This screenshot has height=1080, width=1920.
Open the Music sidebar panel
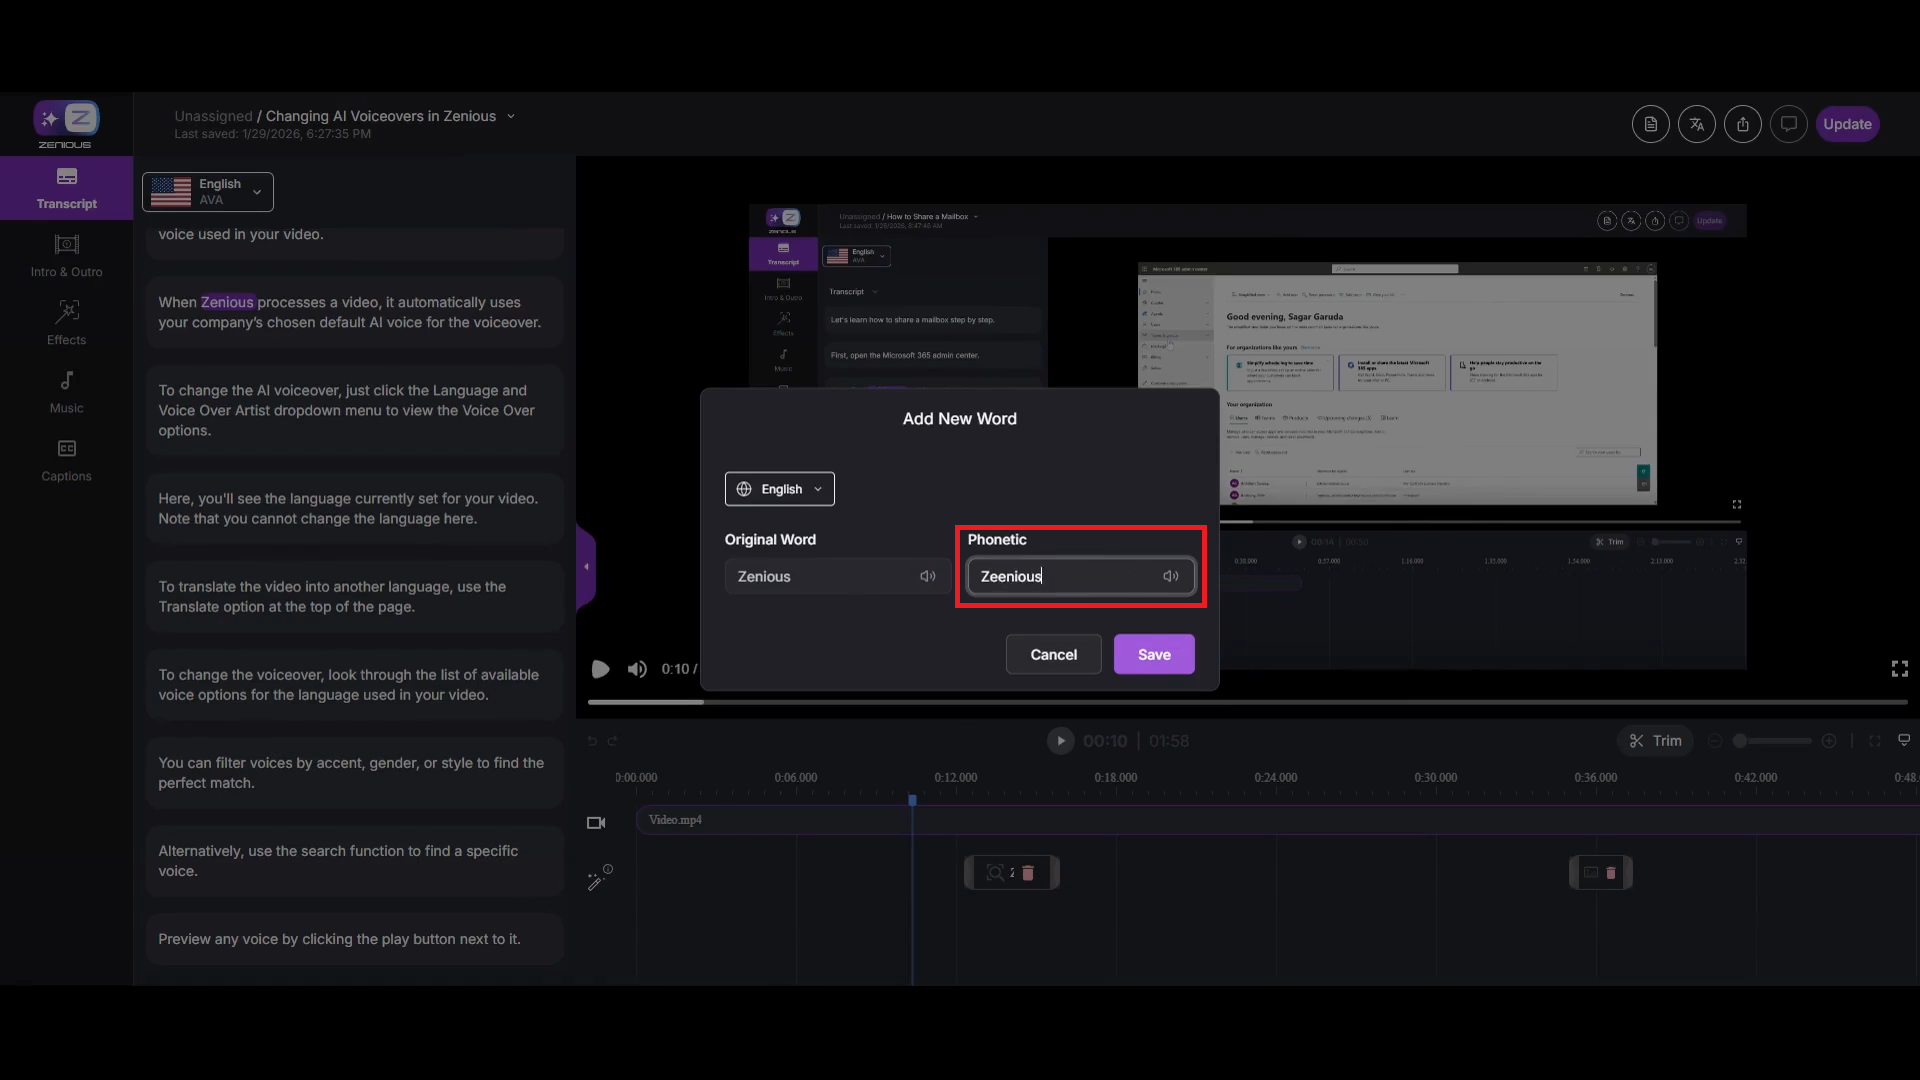point(66,392)
